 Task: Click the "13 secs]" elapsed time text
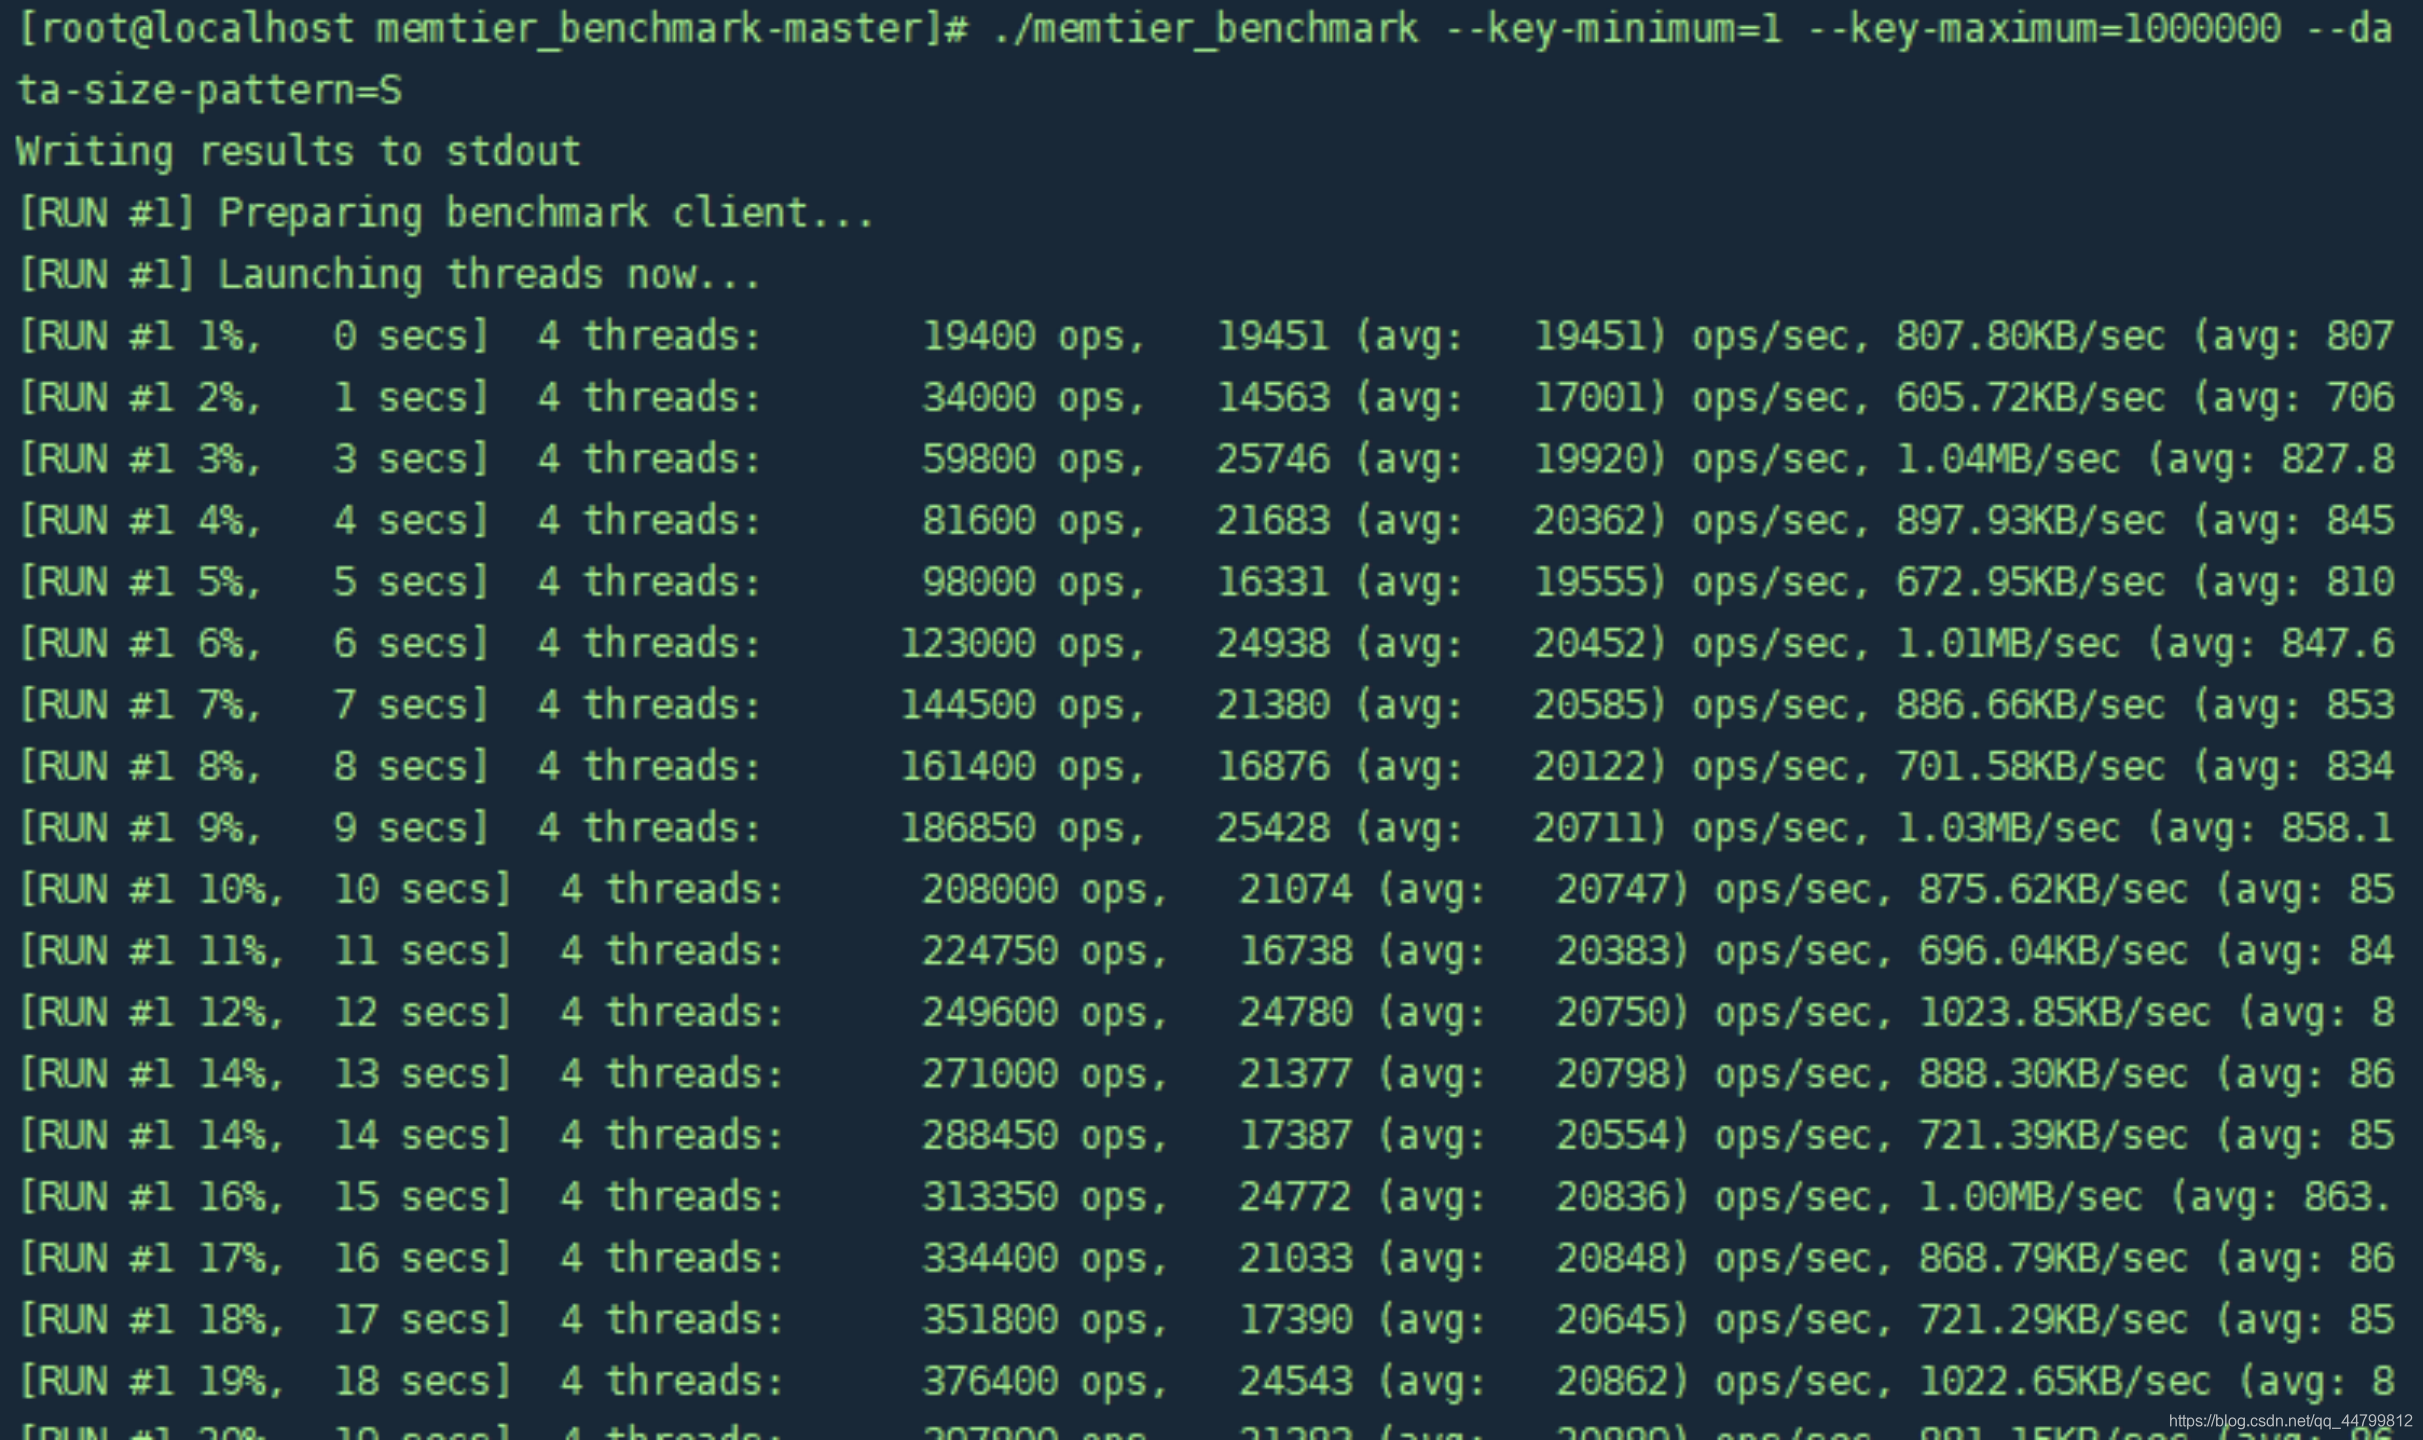coord(423,1075)
